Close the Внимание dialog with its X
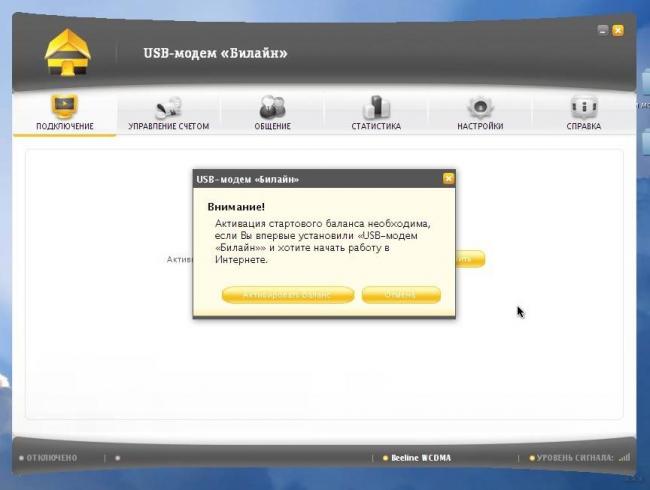 448,178
